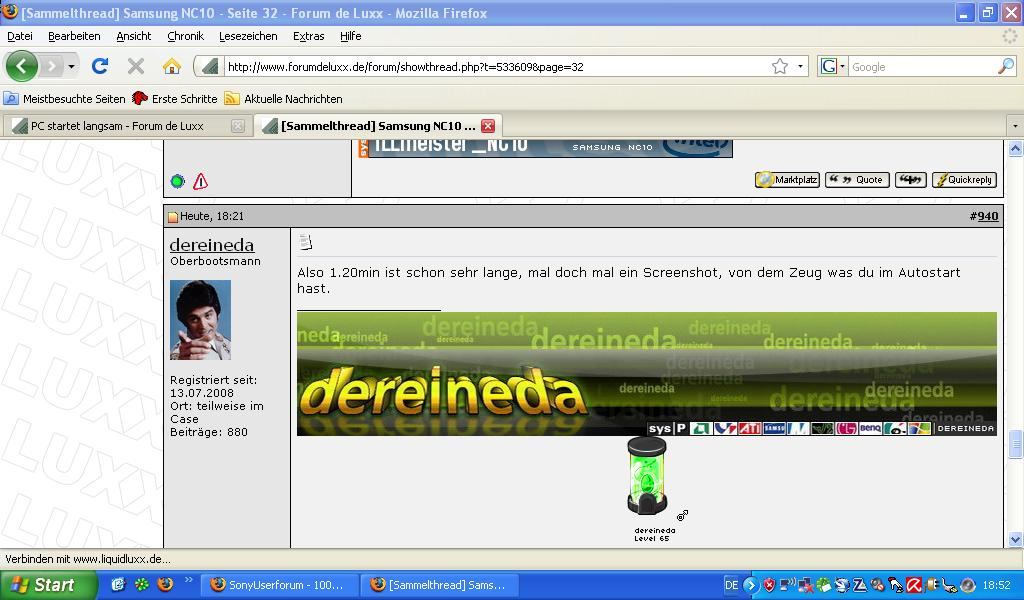1024x600 pixels.
Task: Click the Show Desktop quick launch icon
Action: (118, 584)
